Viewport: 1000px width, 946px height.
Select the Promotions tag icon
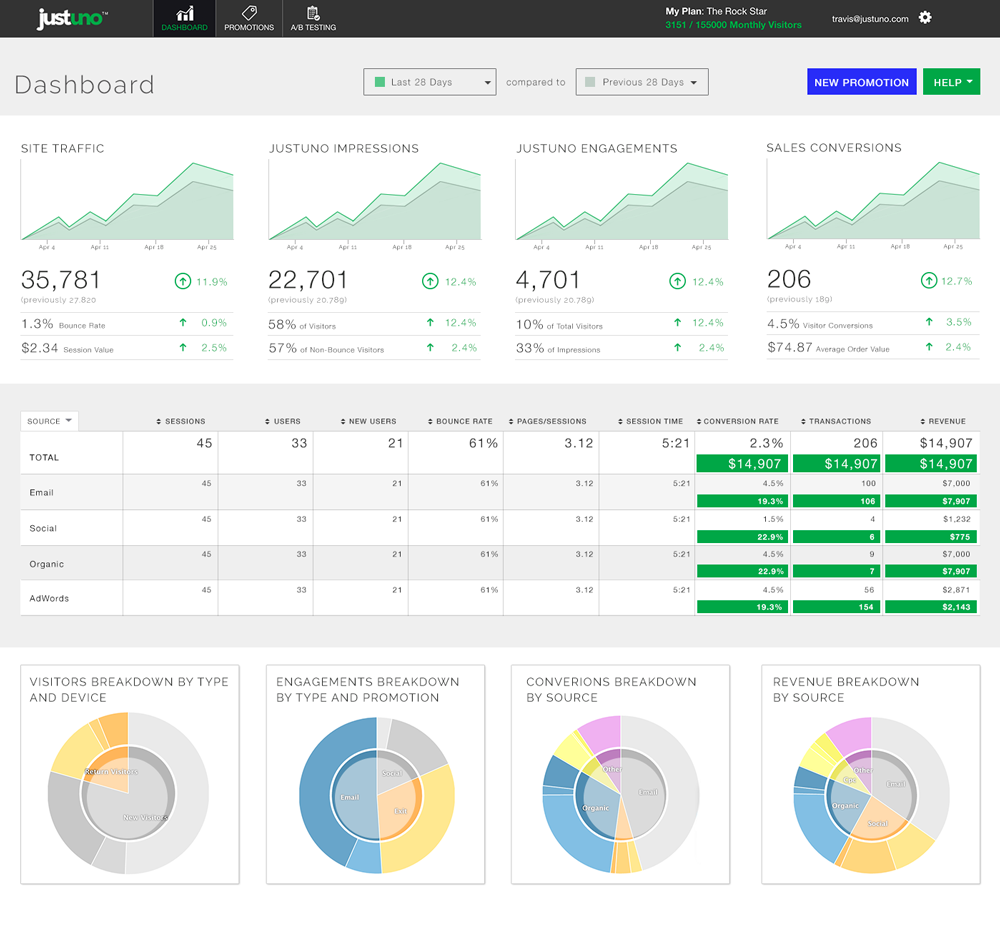[x=249, y=12]
